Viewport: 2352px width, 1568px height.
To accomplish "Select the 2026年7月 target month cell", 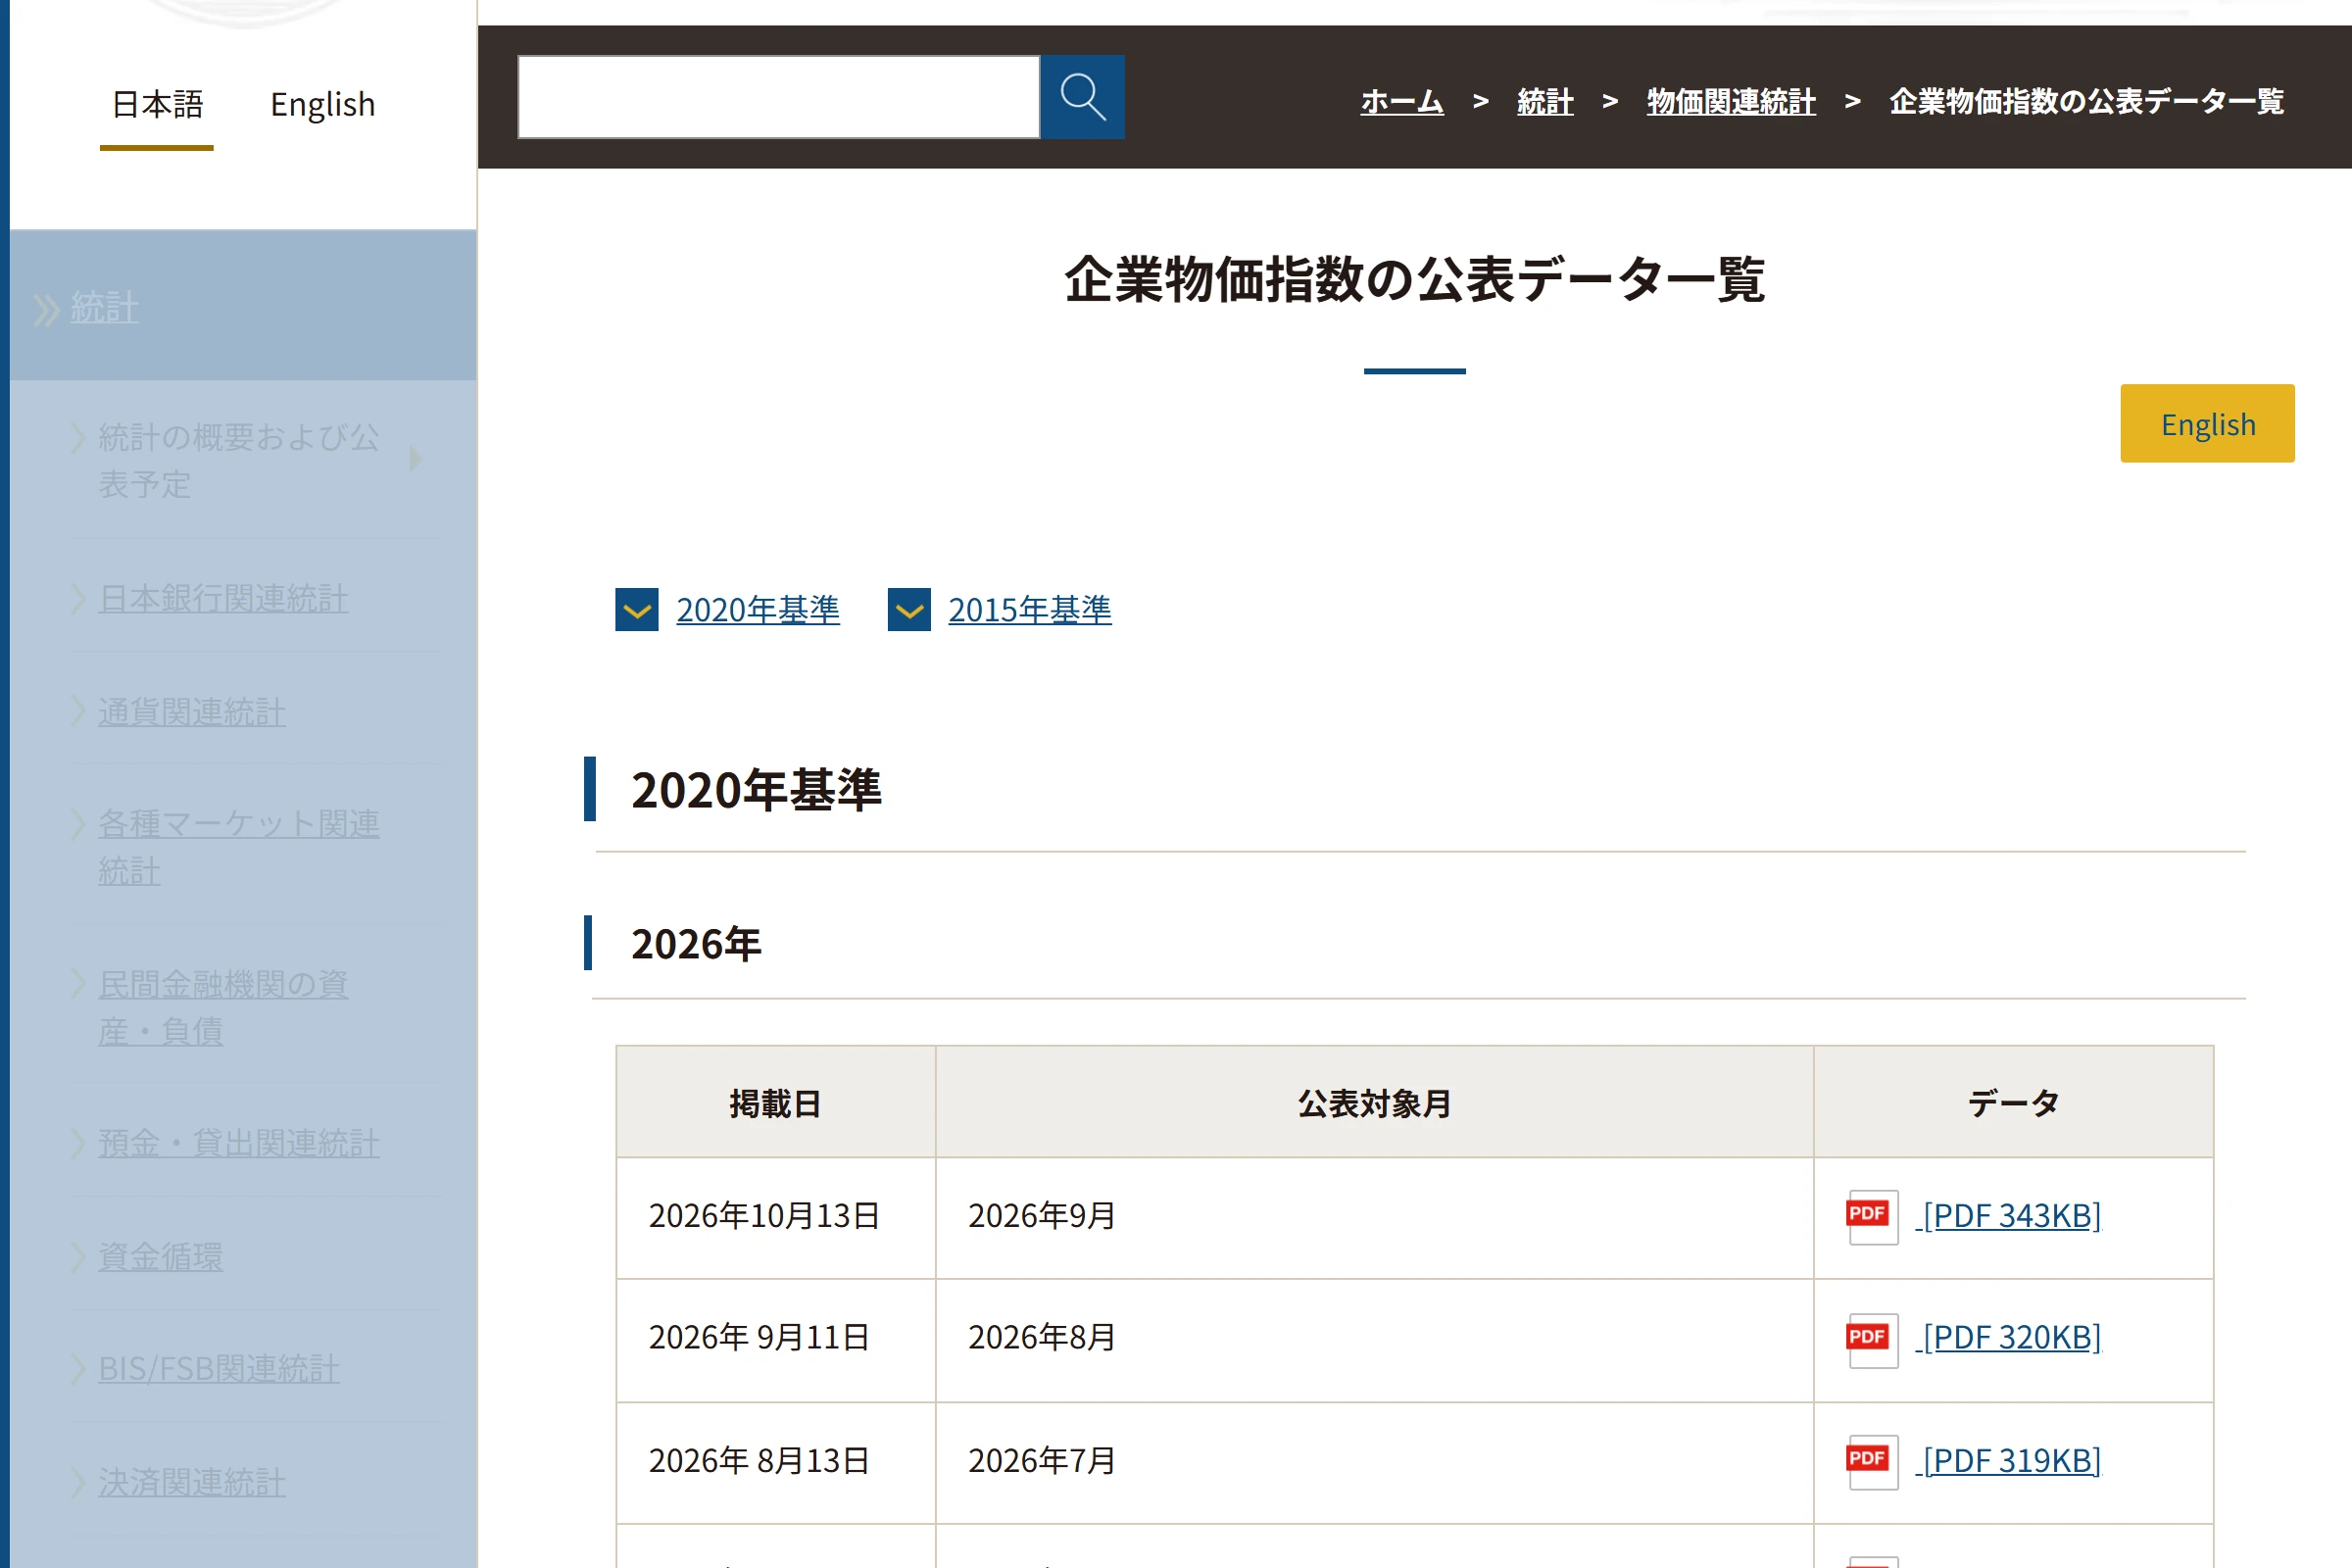I will click(1375, 1463).
